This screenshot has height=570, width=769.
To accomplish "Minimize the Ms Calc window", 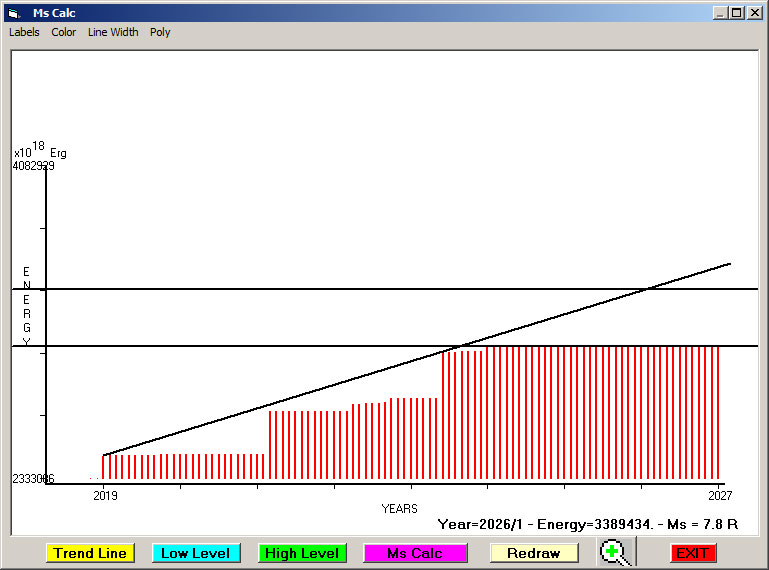I will (x=719, y=13).
